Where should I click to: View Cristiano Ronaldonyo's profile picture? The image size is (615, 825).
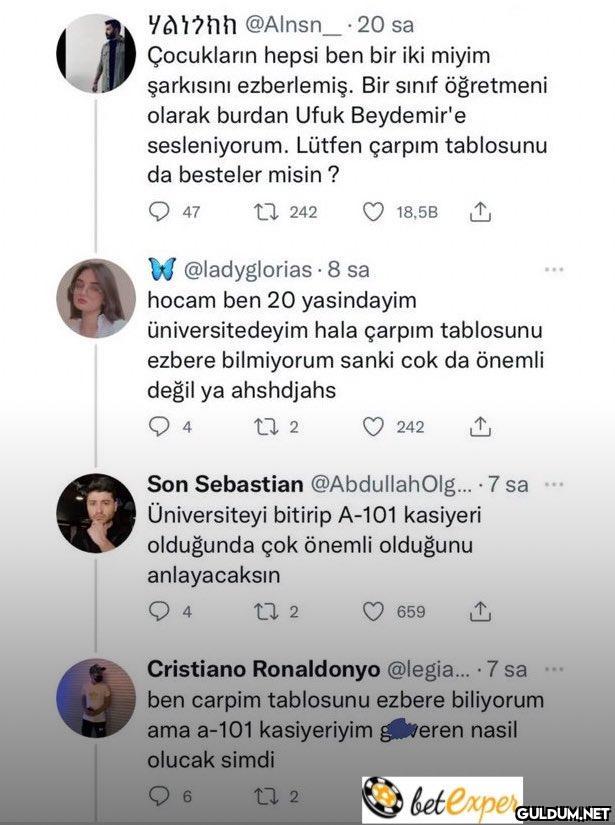[95, 698]
